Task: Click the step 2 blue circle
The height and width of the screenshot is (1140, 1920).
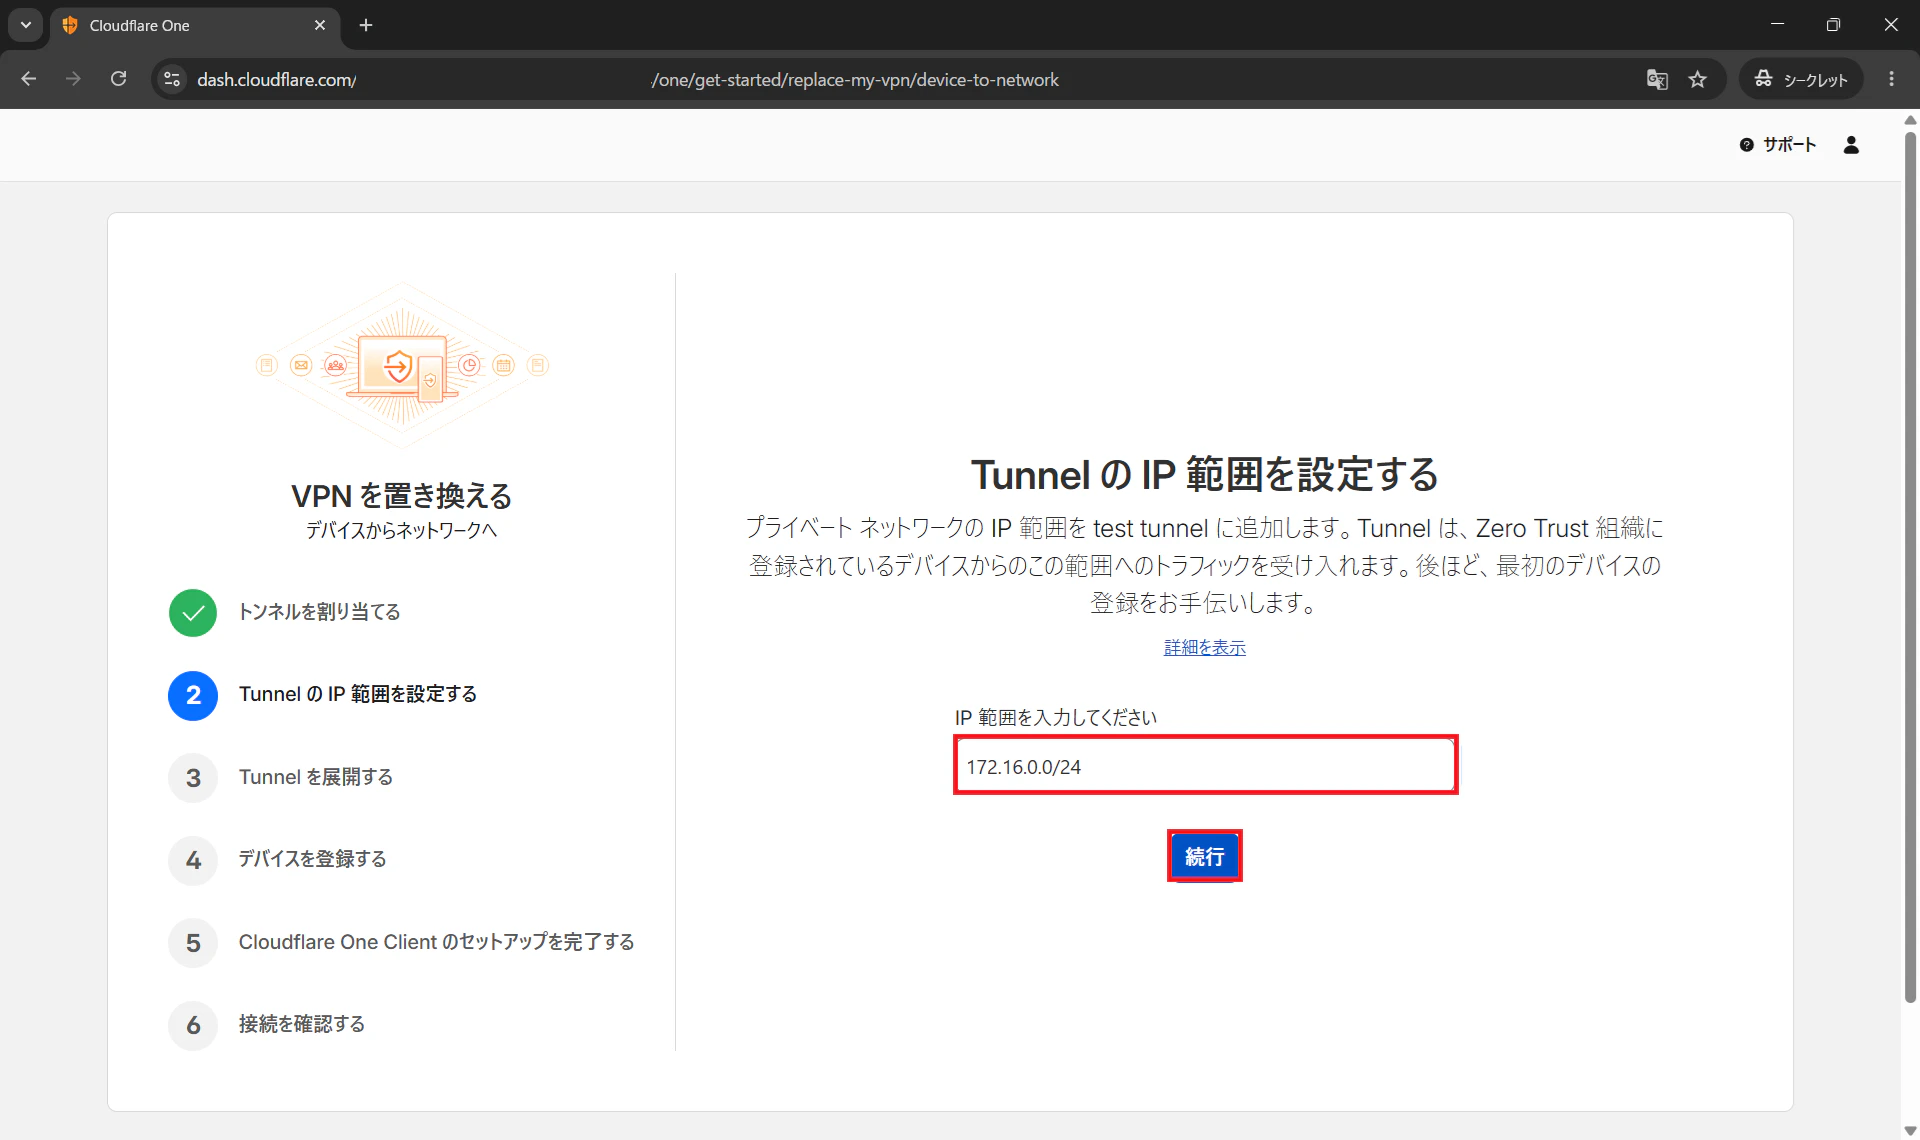Action: point(193,695)
